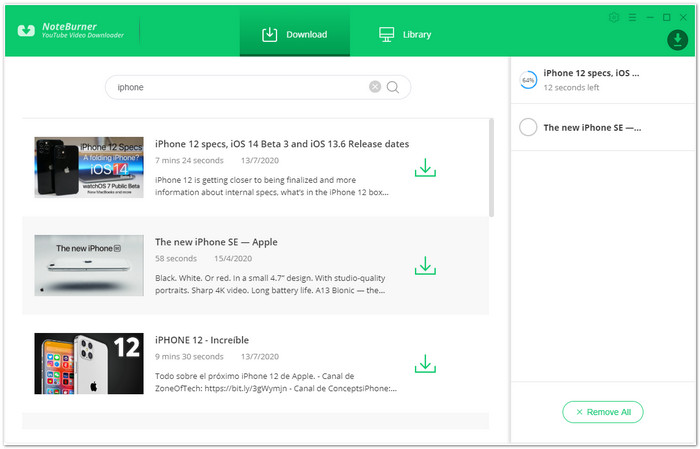Open the hamburger menu icon

[632, 17]
